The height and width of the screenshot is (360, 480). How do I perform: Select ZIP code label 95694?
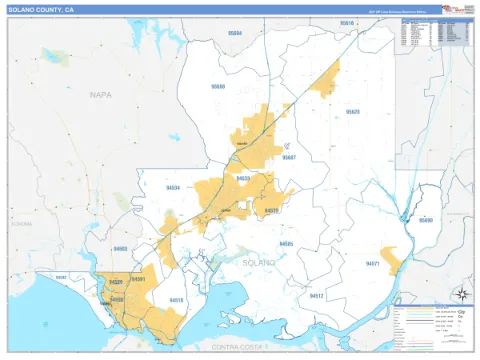235,33
